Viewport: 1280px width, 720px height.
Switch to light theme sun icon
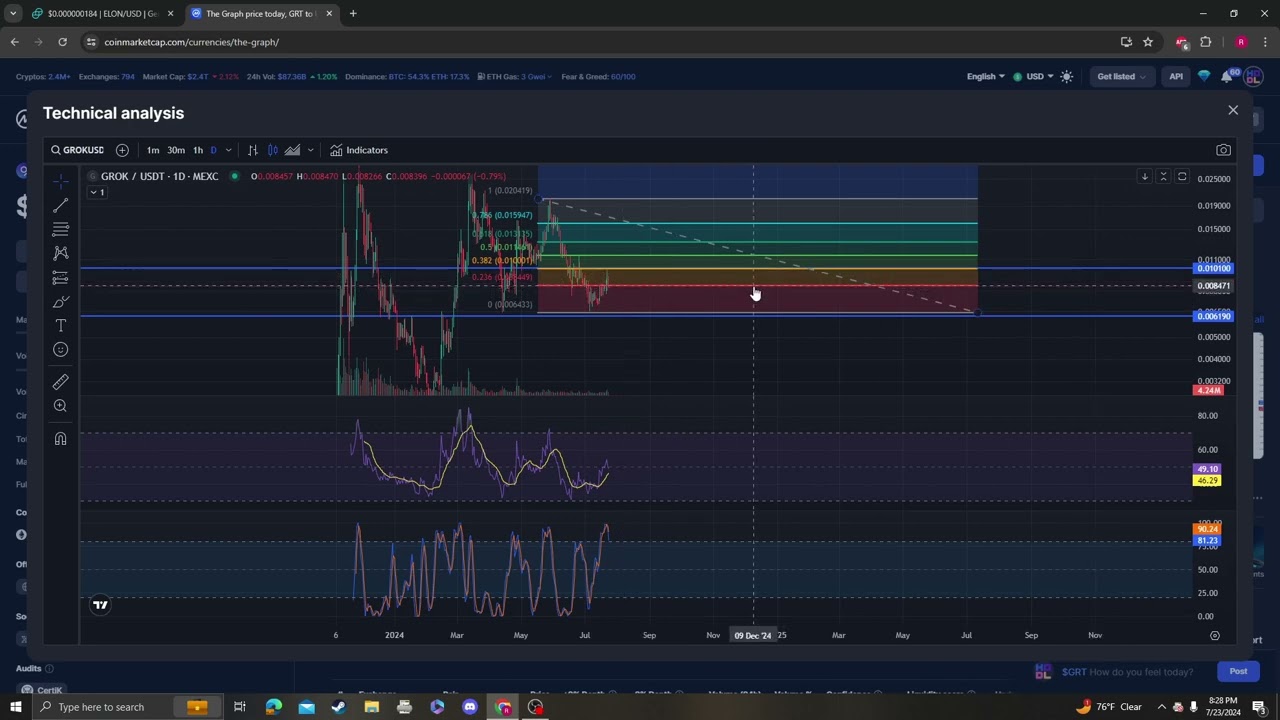[x=1067, y=77]
